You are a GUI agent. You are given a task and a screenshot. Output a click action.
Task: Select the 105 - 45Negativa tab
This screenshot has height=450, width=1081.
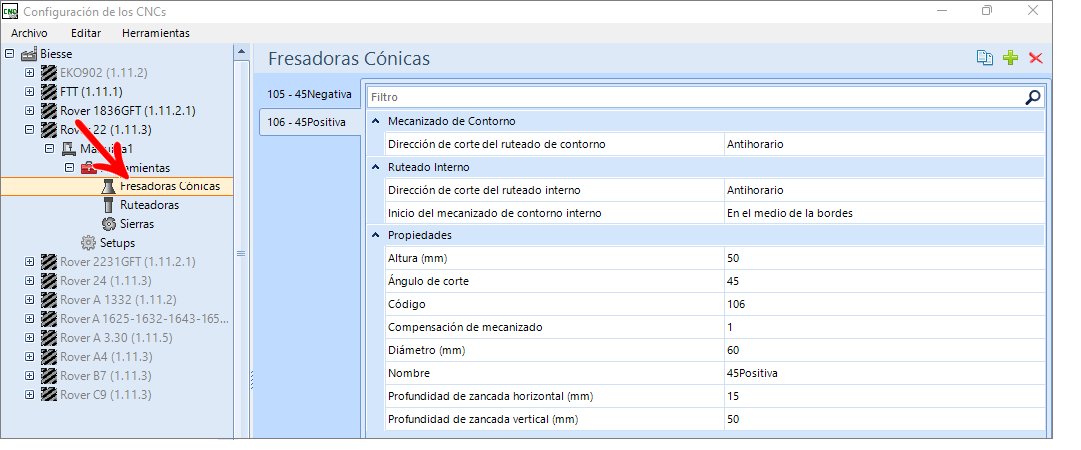coord(310,94)
